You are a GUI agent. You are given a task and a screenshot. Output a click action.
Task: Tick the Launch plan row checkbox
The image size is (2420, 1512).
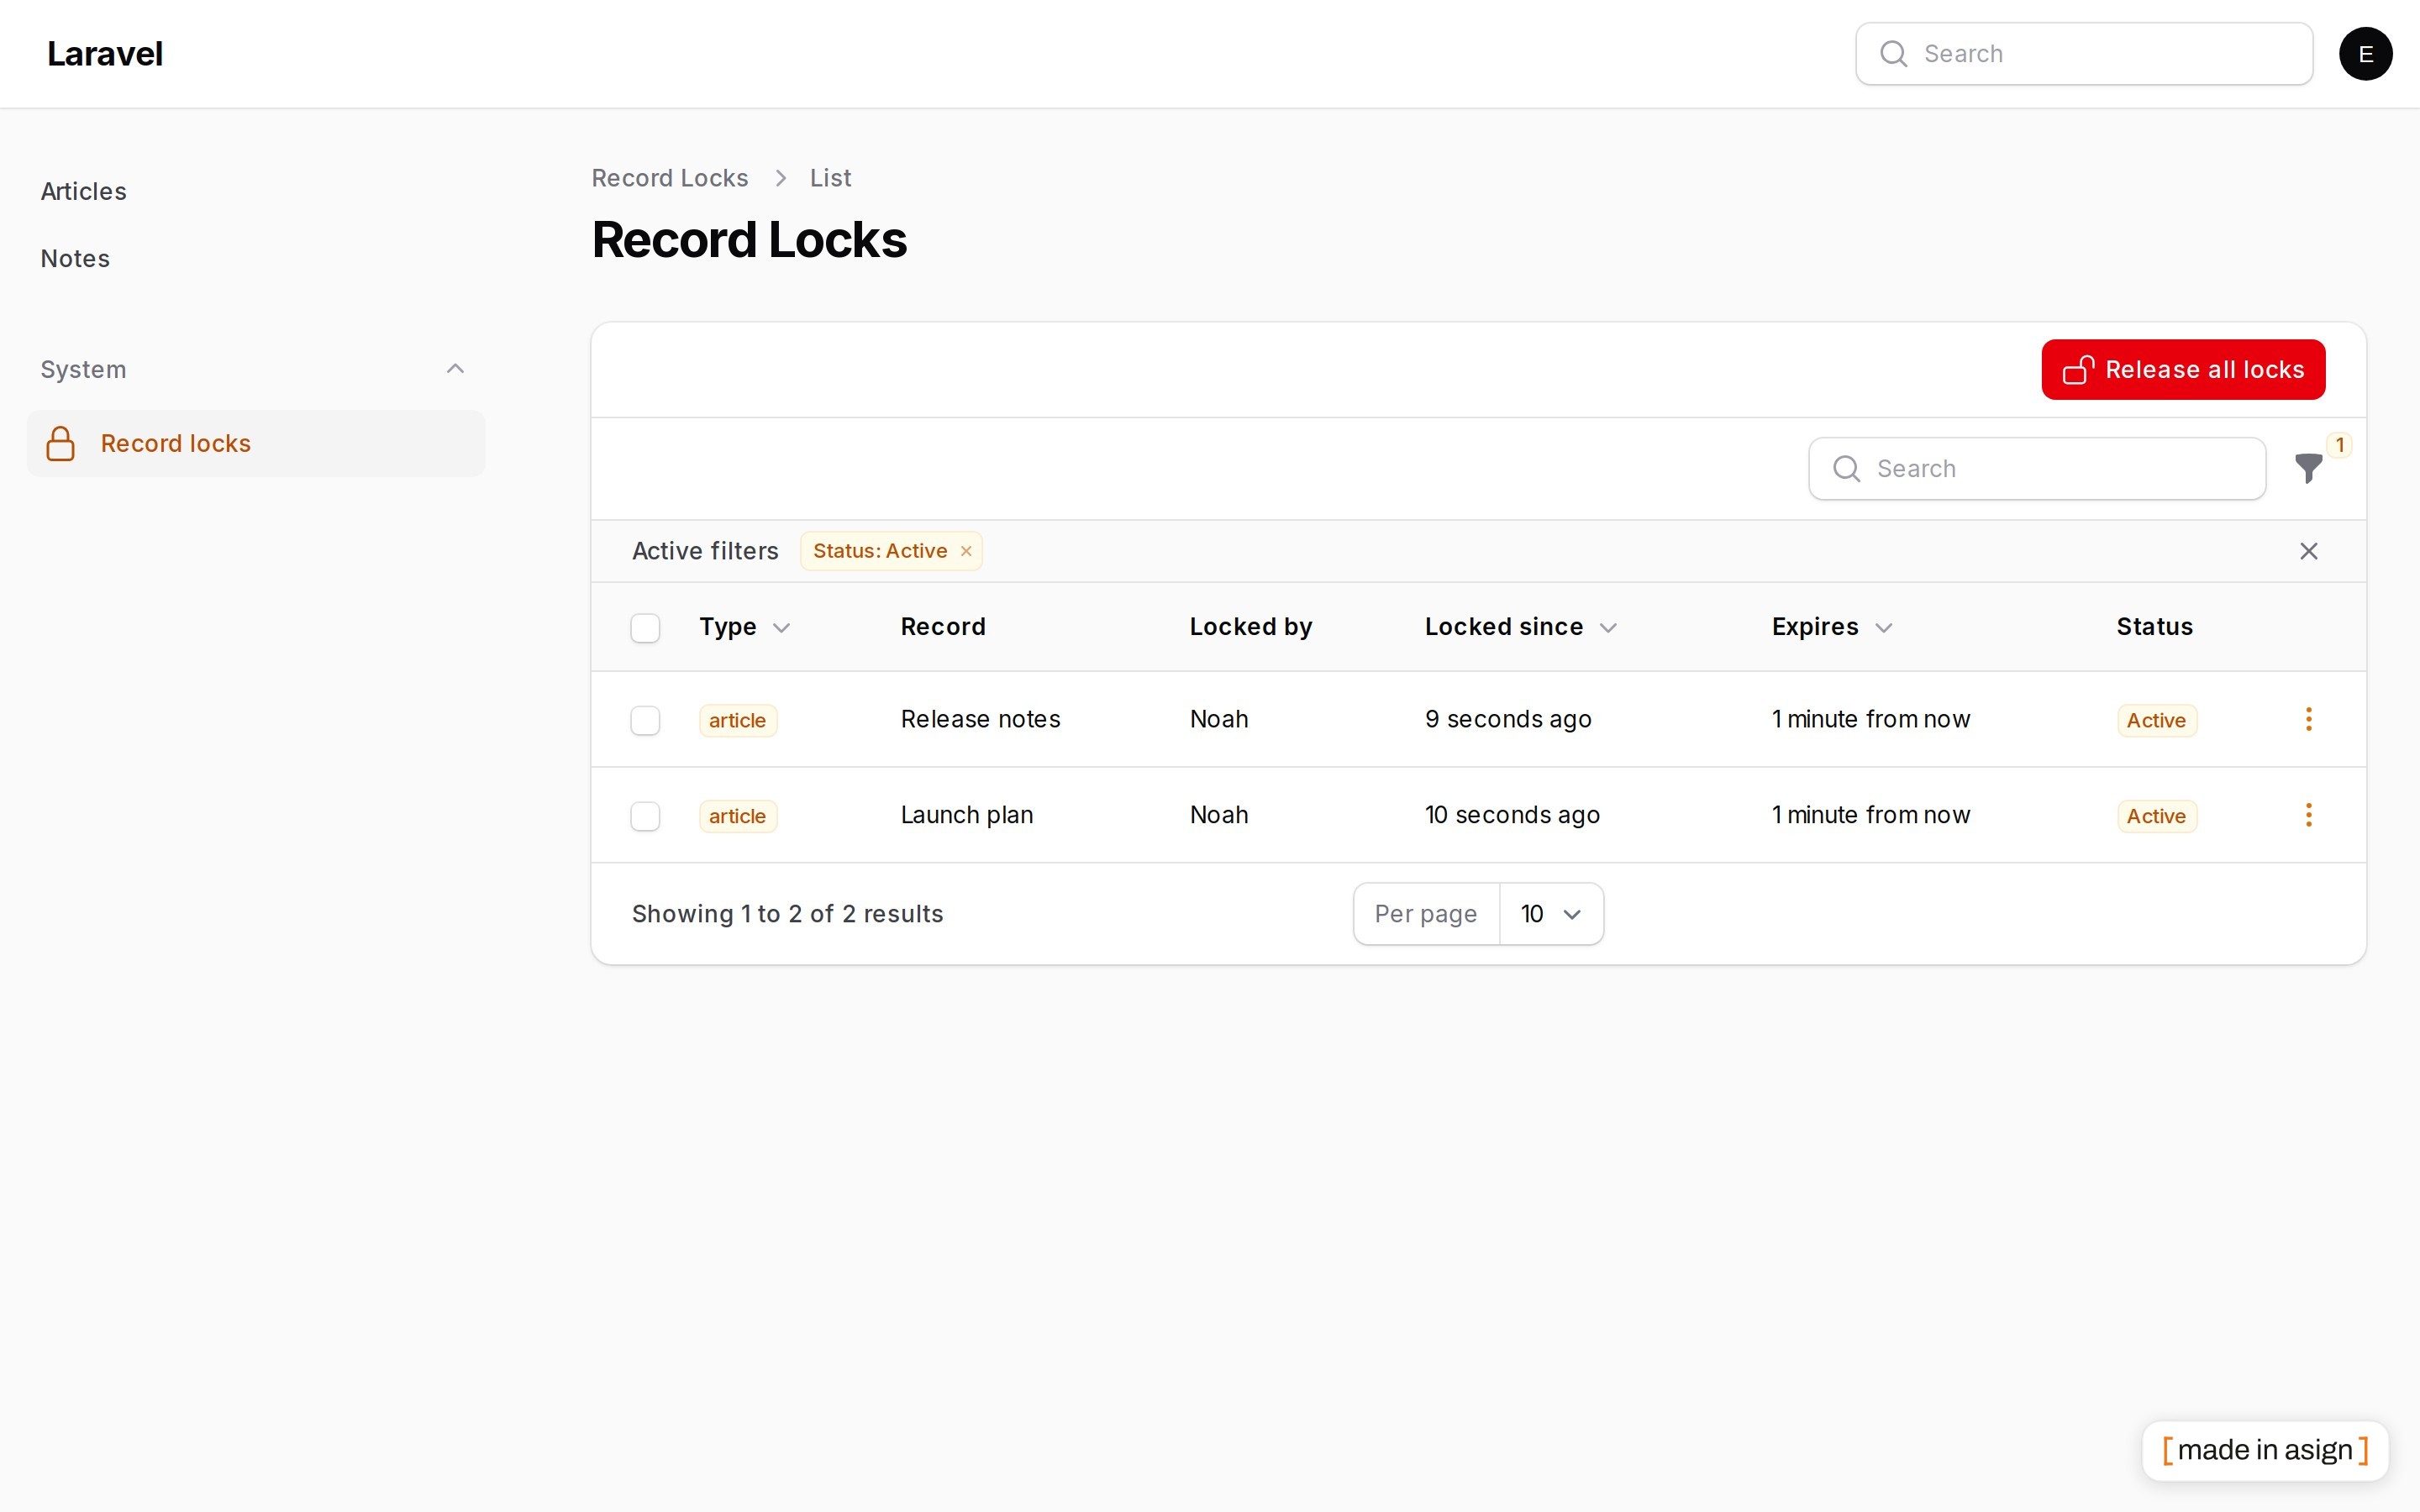coord(645,816)
